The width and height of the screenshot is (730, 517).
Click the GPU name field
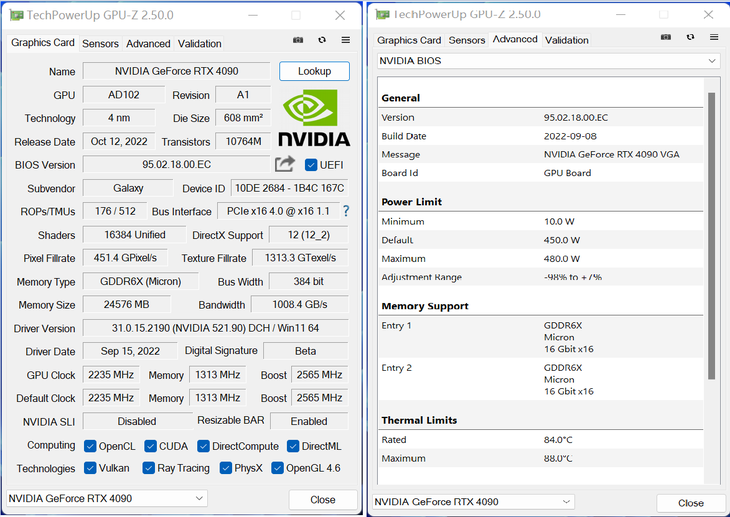pos(176,71)
